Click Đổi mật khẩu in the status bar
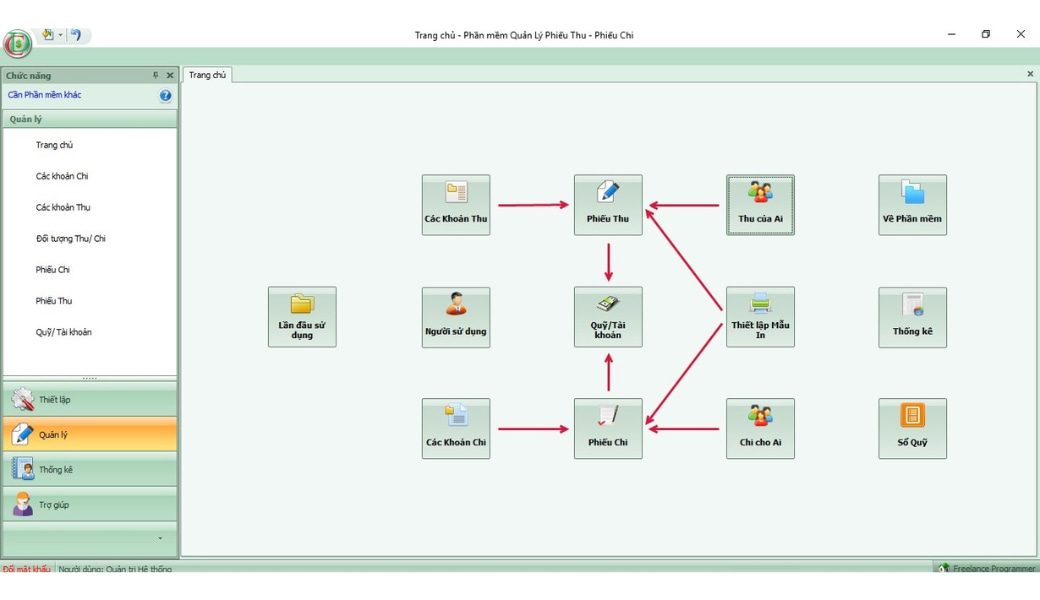This screenshot has width=1040, height=600. pyautogui.click(x=27, y=569)
